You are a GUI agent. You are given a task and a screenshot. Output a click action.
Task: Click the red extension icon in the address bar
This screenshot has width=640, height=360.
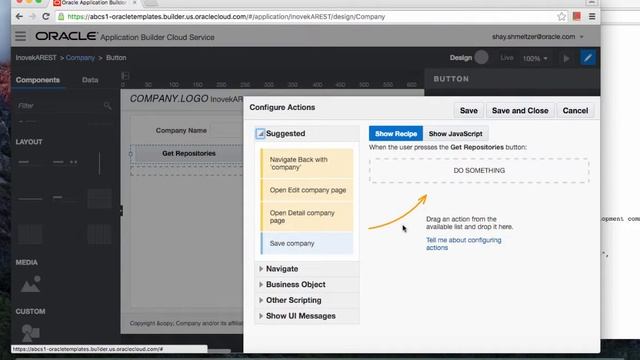(x=577, y=17)
